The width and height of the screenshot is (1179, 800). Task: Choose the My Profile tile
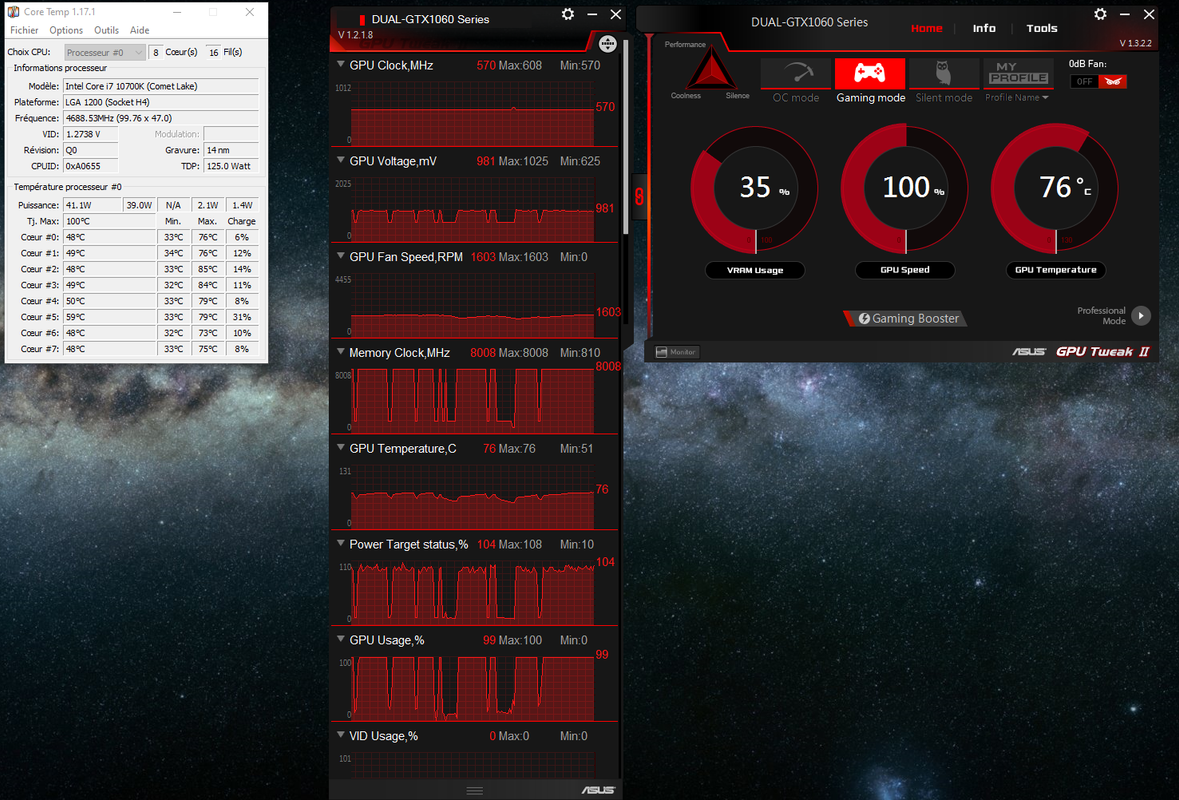(1018, 74)
